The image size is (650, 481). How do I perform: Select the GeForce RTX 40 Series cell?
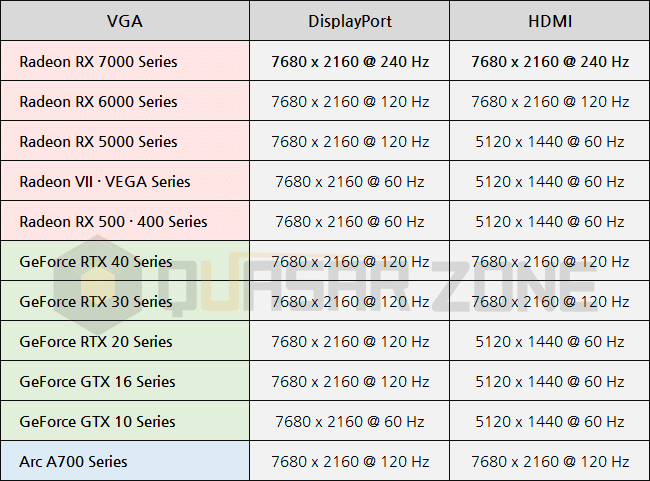125,261
